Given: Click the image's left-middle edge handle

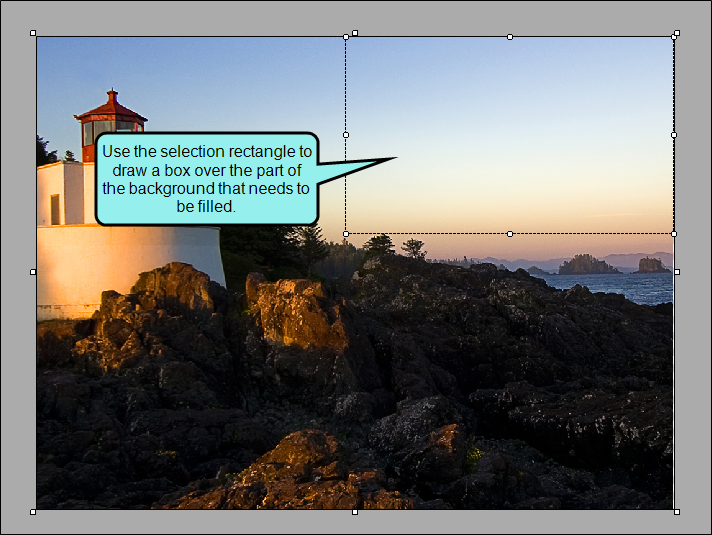Looking at the screenshot, I should point(33,272).
